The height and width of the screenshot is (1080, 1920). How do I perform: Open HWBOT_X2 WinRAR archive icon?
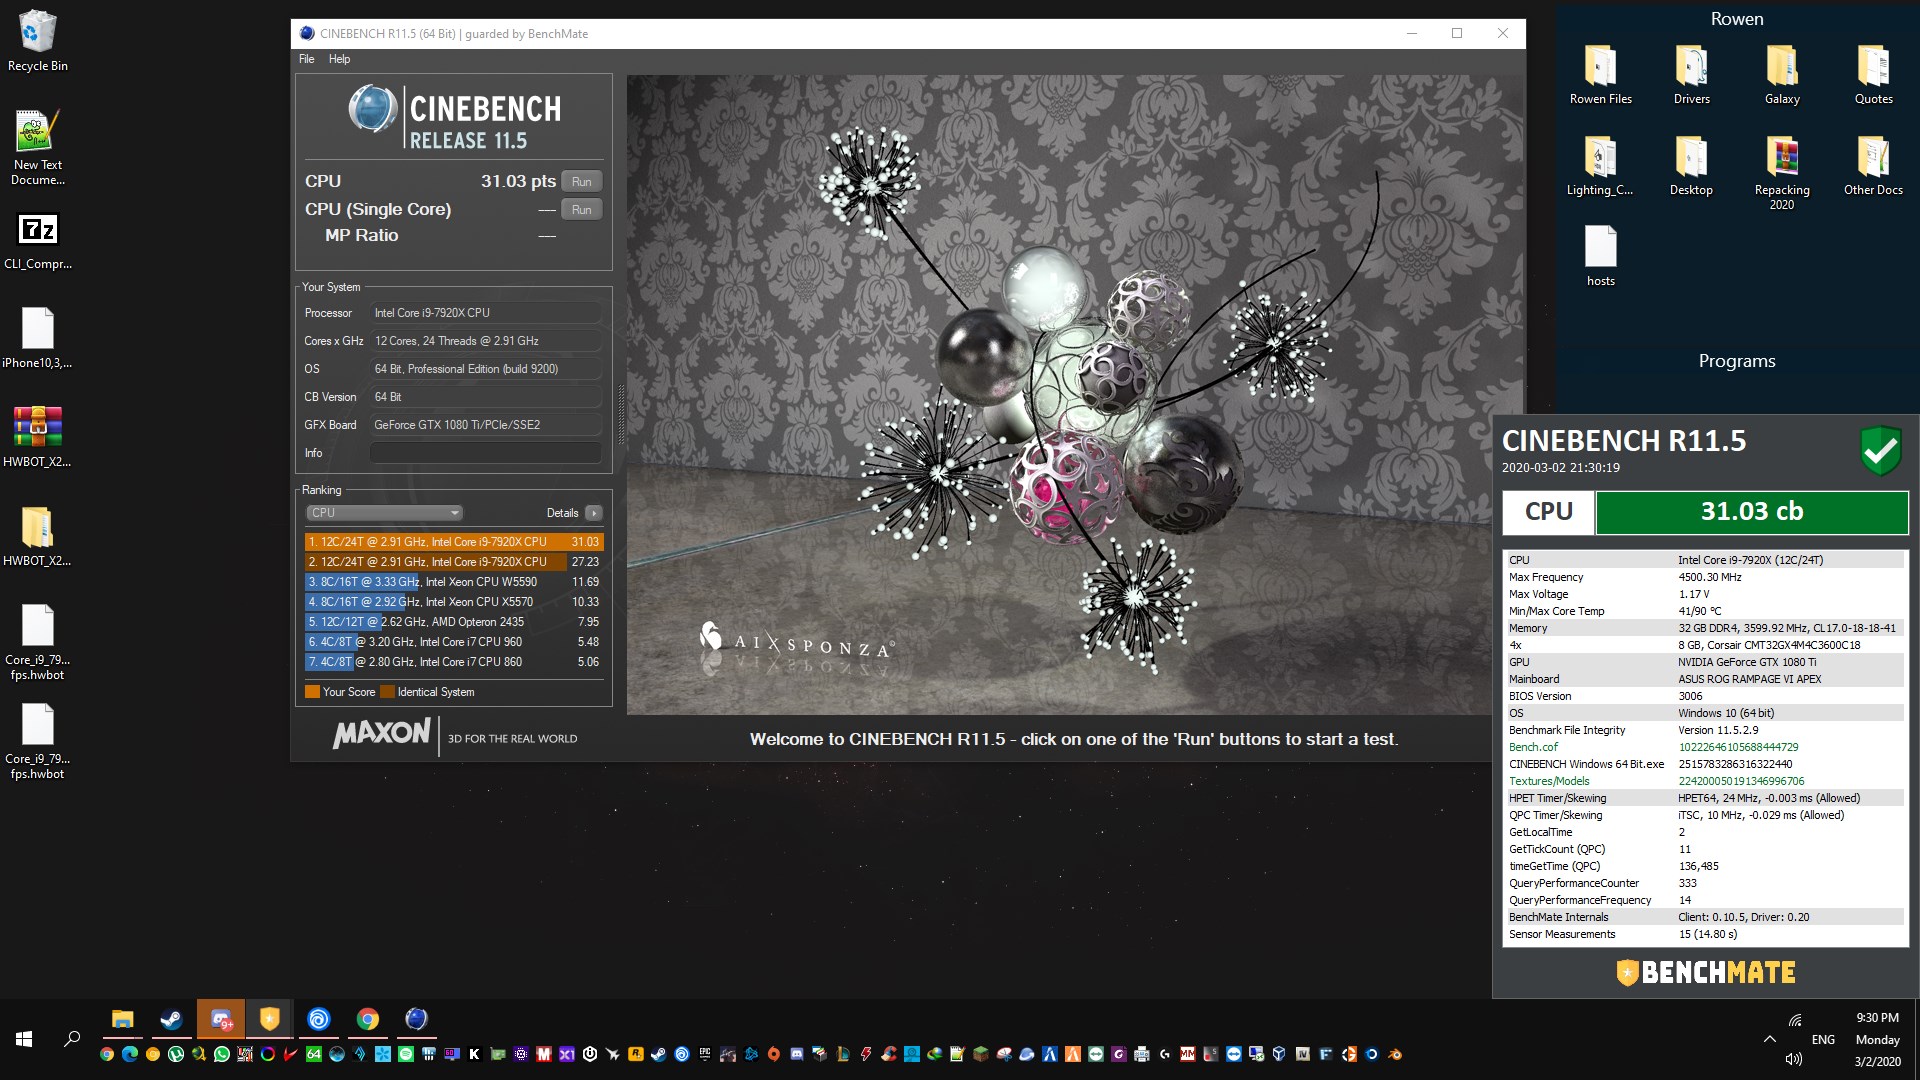click(38, 437)
